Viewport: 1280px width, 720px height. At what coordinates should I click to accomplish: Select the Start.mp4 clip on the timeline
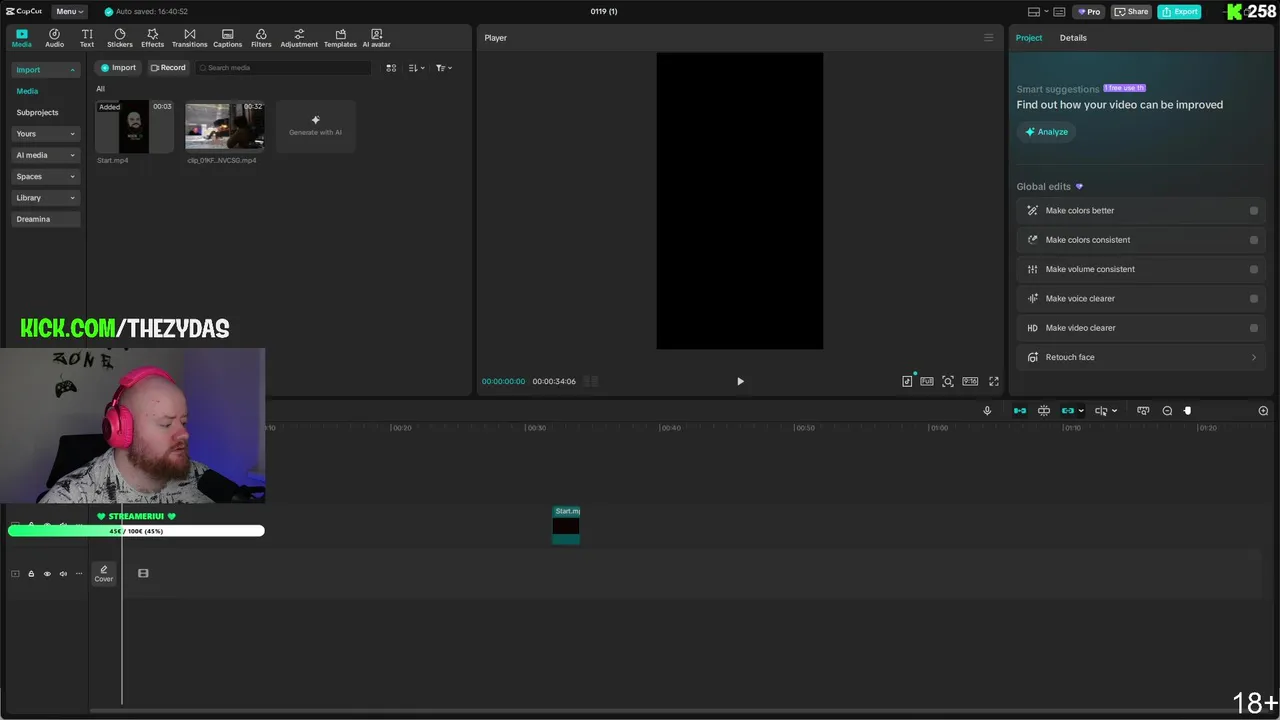point(566,525)
